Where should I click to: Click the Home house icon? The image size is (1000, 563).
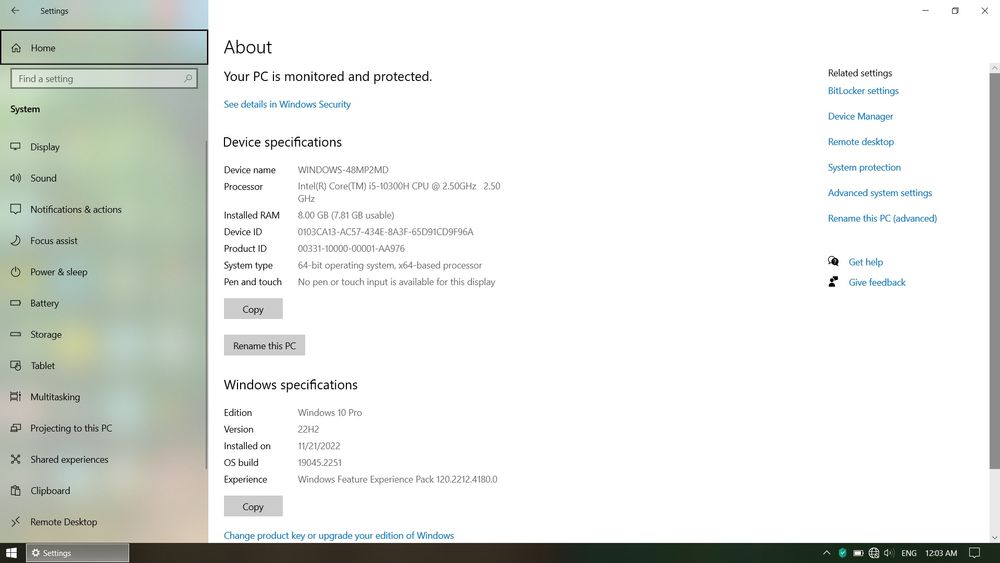click(16, 48)
